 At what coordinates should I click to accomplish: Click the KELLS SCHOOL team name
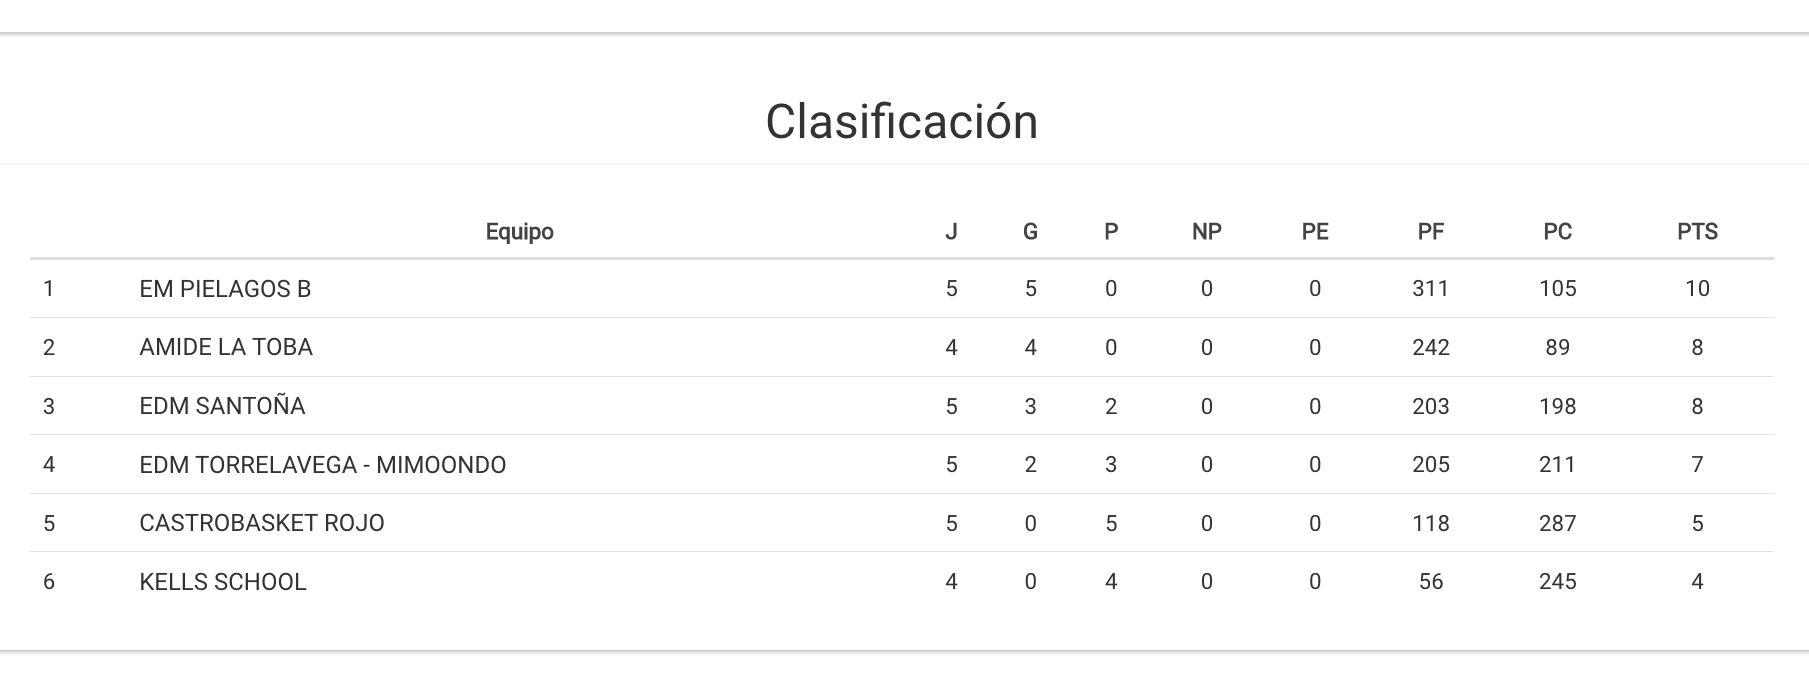(x=223, y=582)
